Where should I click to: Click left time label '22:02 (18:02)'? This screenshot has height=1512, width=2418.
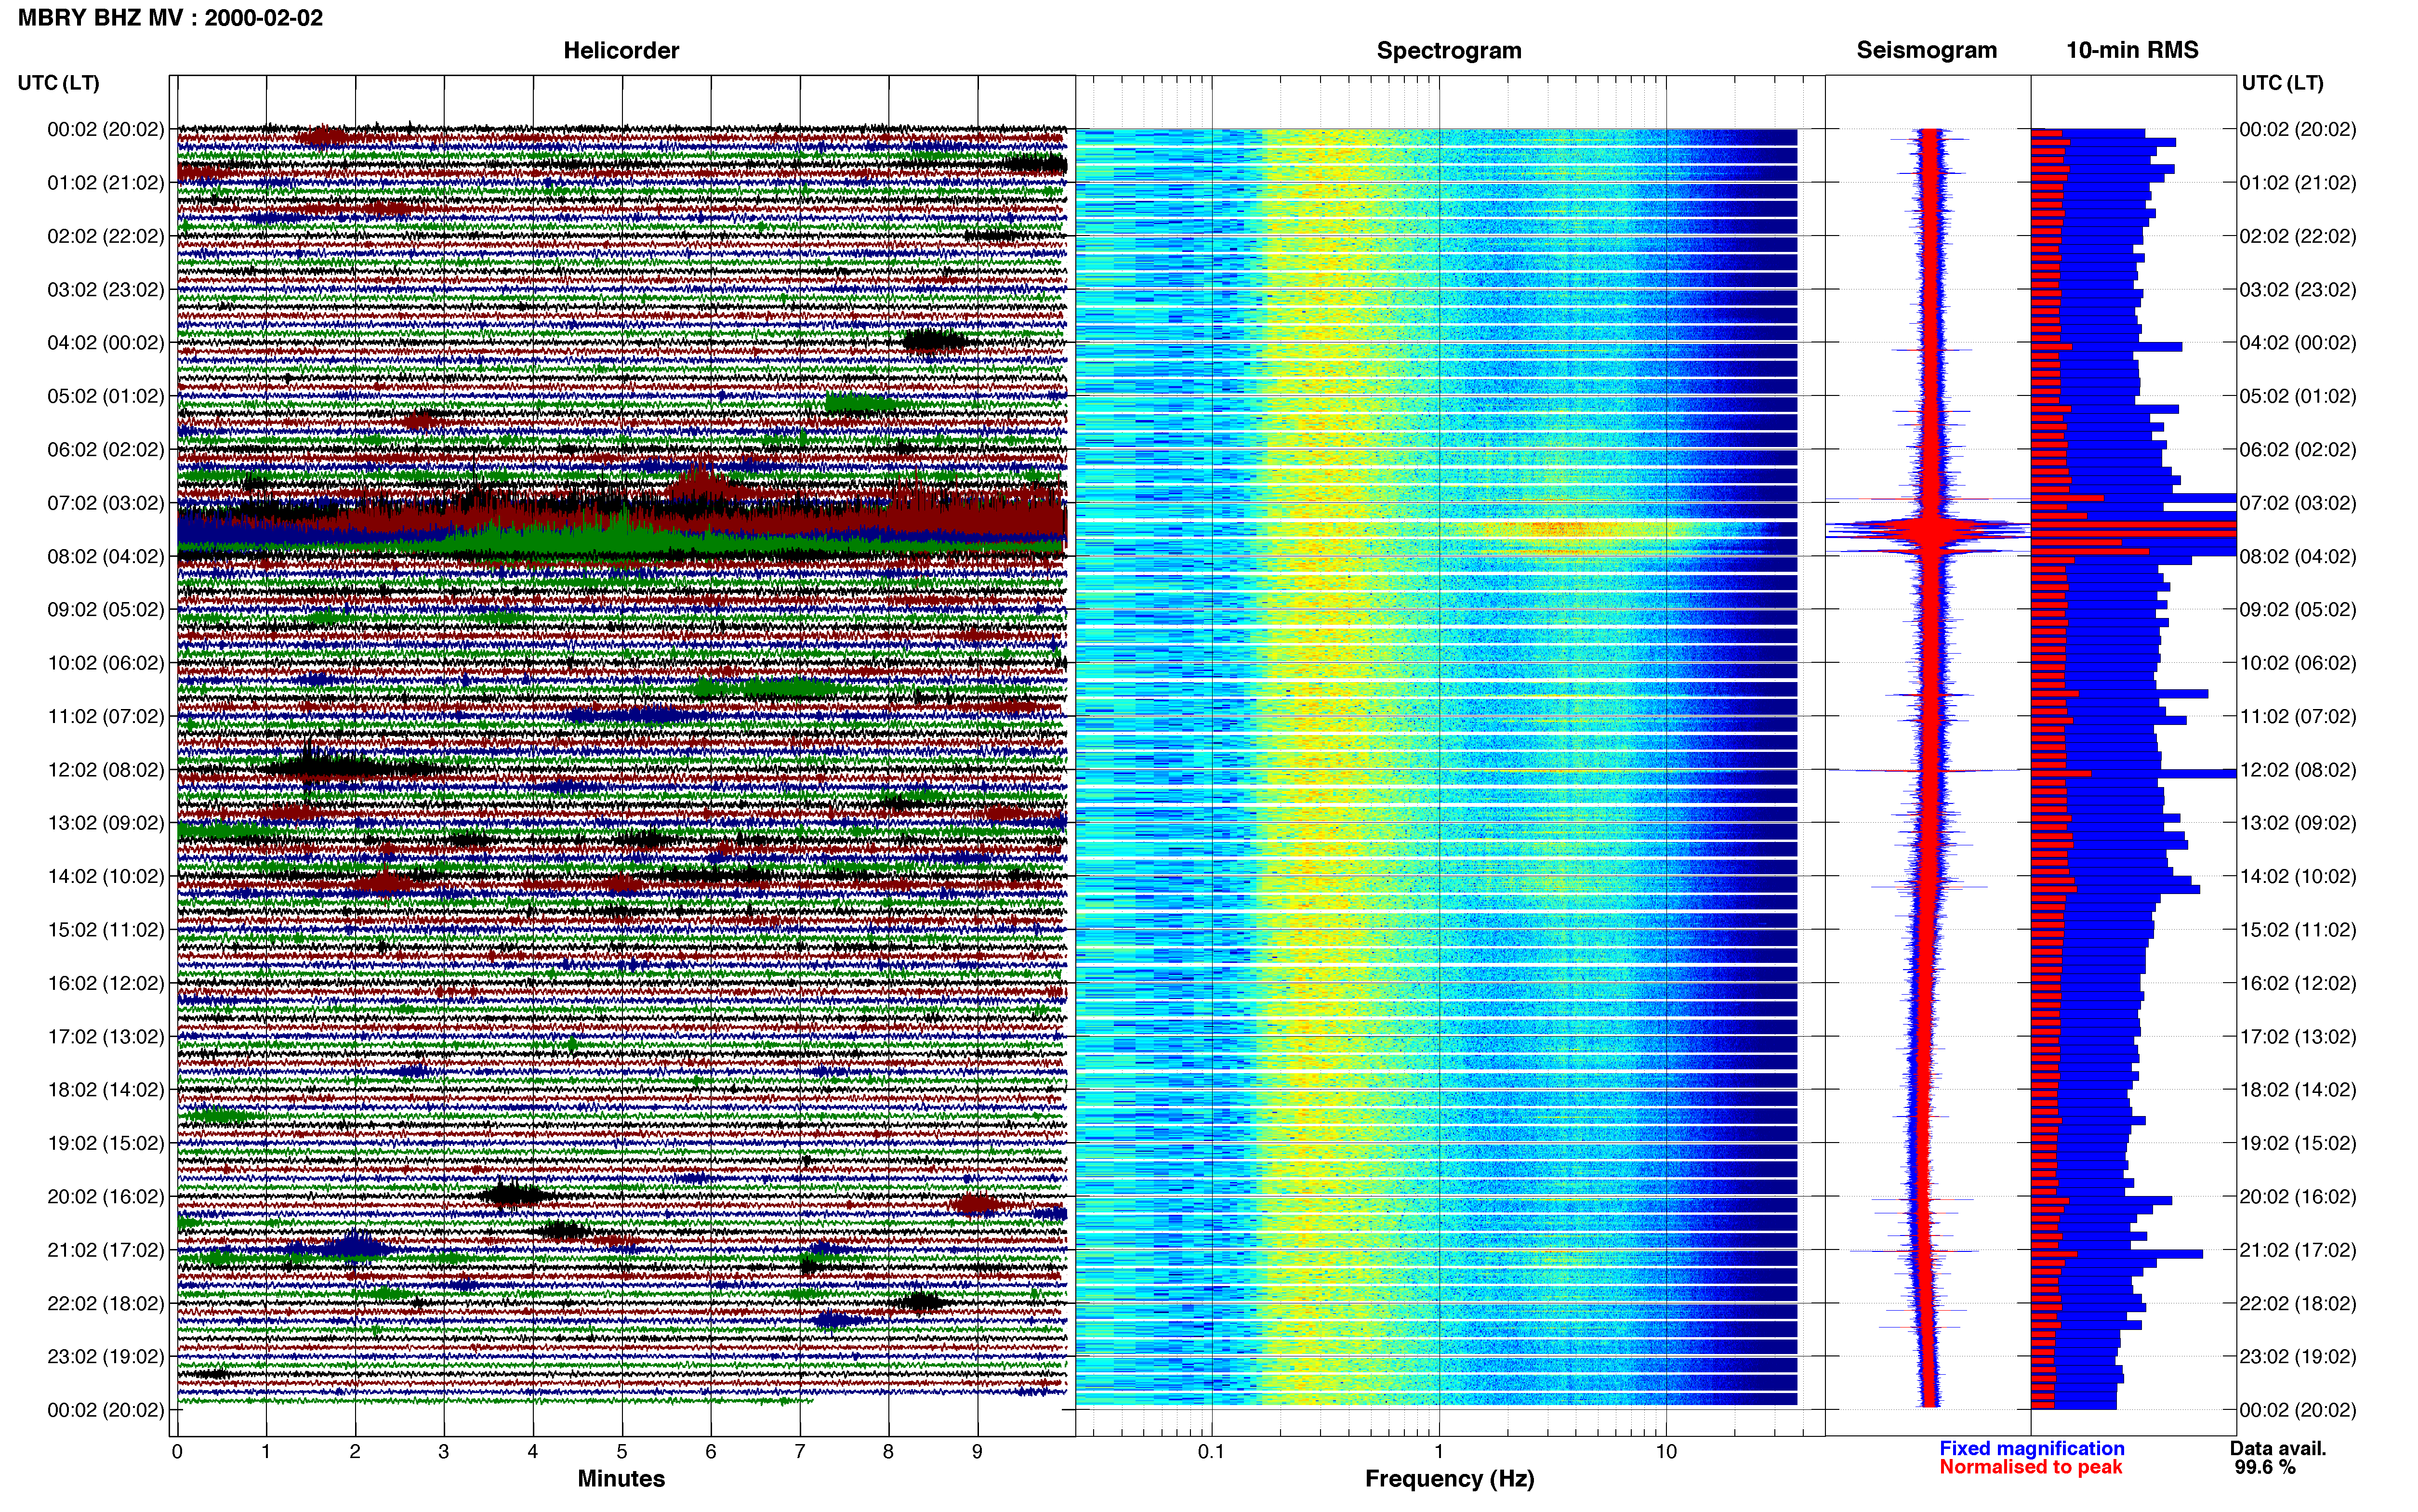[x=105, y=1303]
